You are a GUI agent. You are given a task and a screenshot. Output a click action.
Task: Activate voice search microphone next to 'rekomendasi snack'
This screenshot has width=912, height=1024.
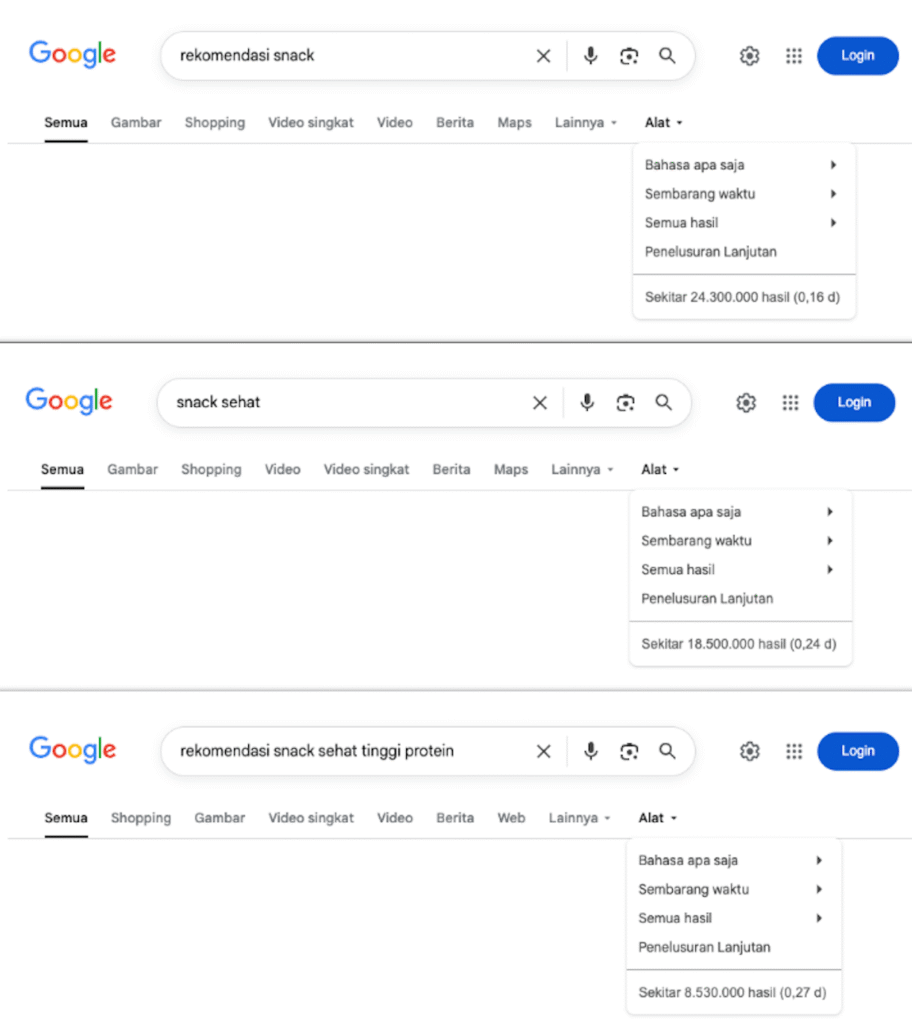tap(590, 55)
